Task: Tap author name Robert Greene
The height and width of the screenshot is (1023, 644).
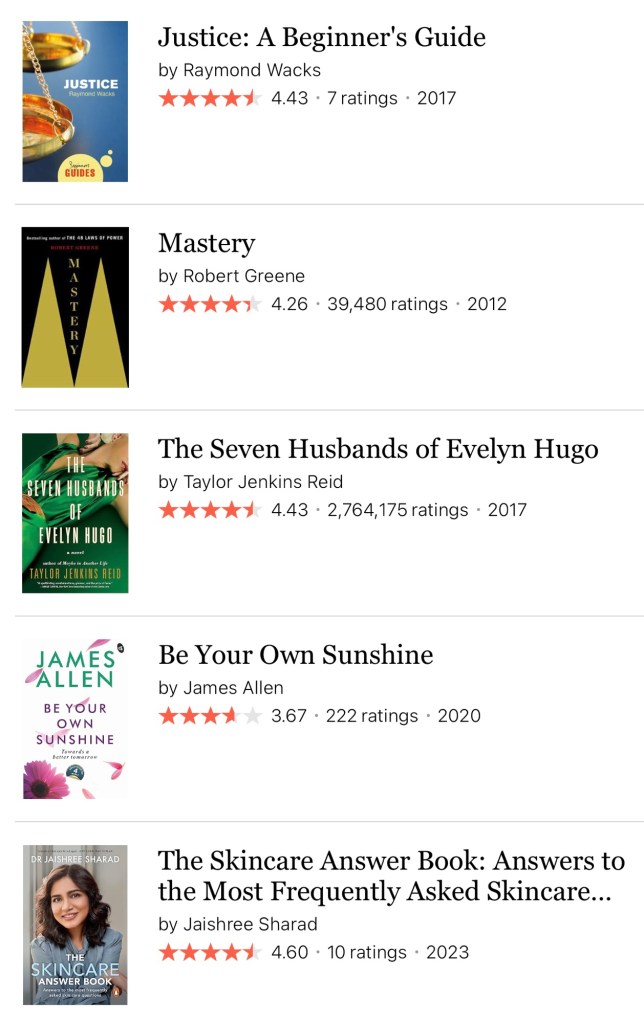Action: (244, 276)
